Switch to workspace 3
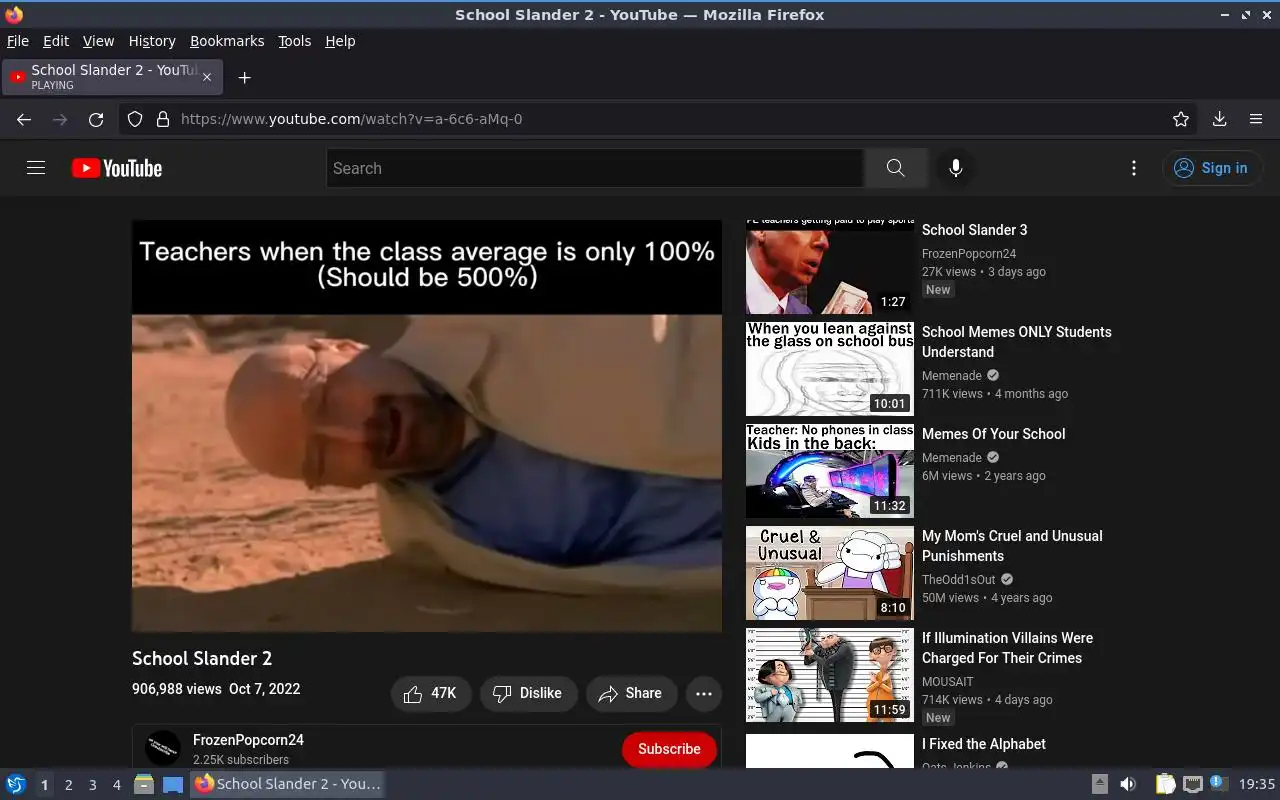Image resolution: width=1280 pixels, height=800 pixels. click(92, 785)
